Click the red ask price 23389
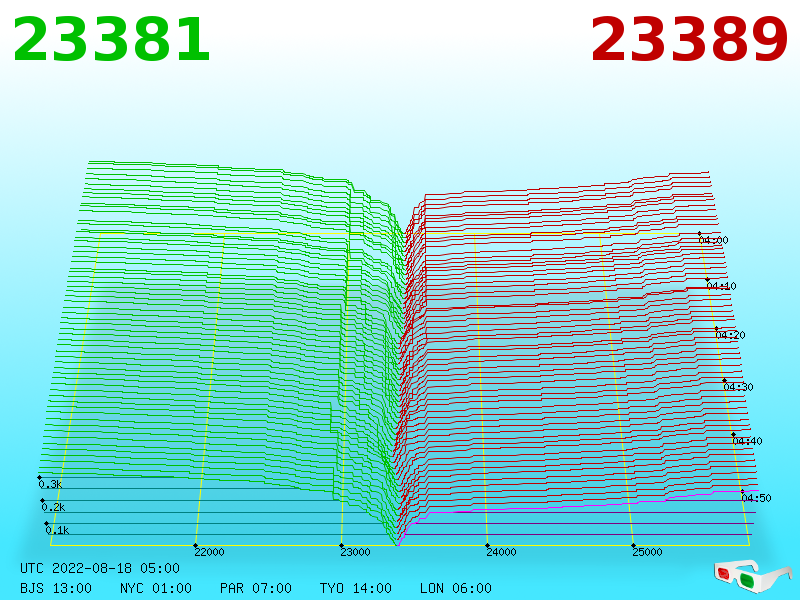Image resolution: width=800 pixels, height=600 pixels. (689, 40)
